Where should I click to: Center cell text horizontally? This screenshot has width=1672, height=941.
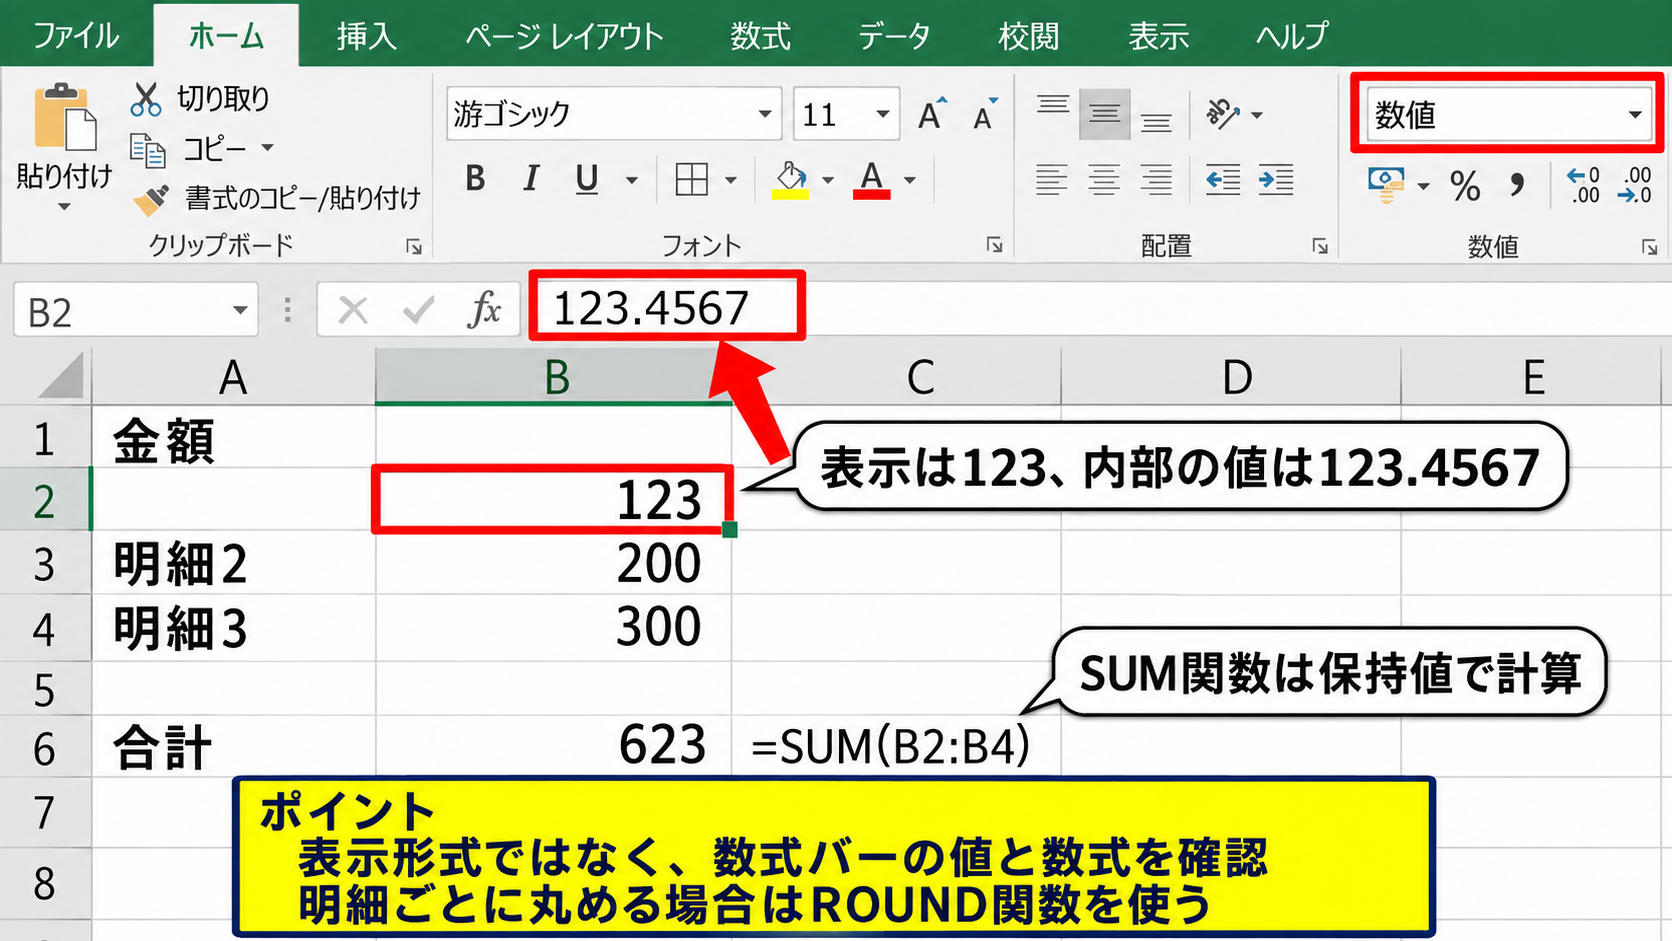(1104, 180)
